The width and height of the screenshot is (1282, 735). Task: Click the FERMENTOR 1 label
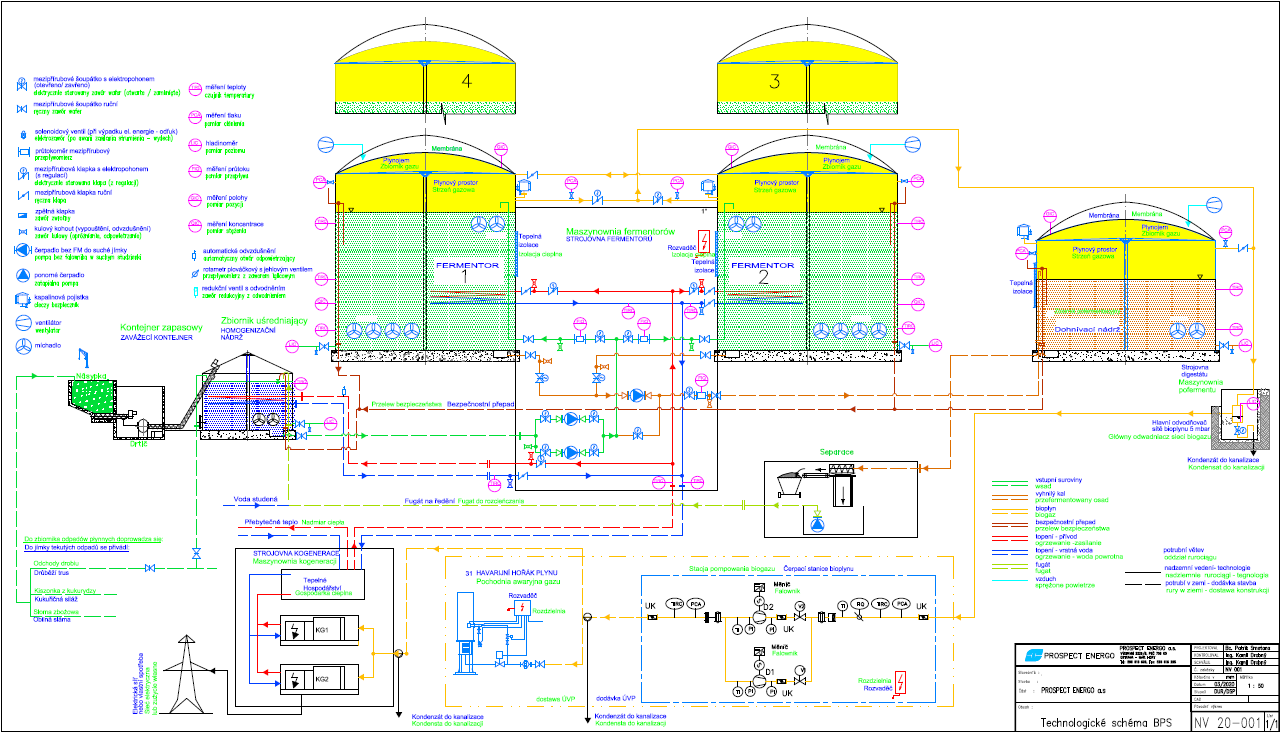pos(465,266)
